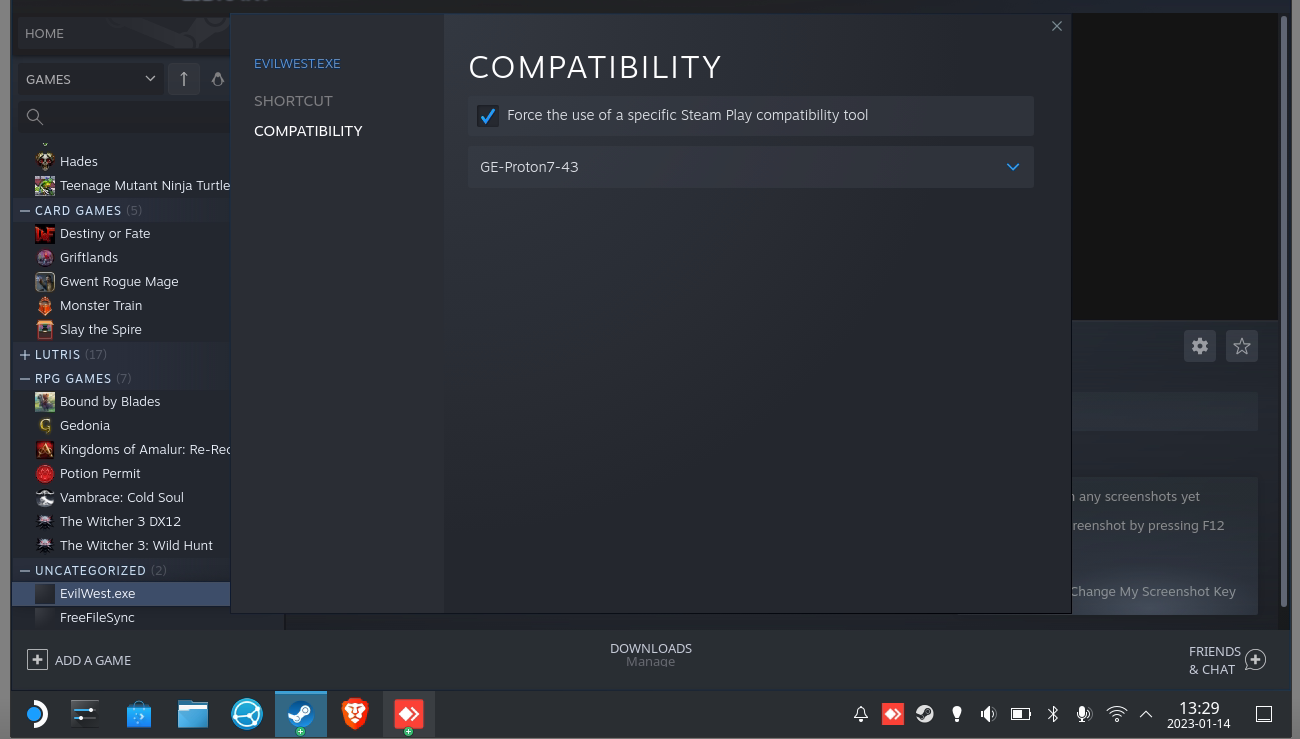Image resolution: width=1300 pixels, height=739 pixels.
Task: Click Add a Game button
Action: (79, 660)
